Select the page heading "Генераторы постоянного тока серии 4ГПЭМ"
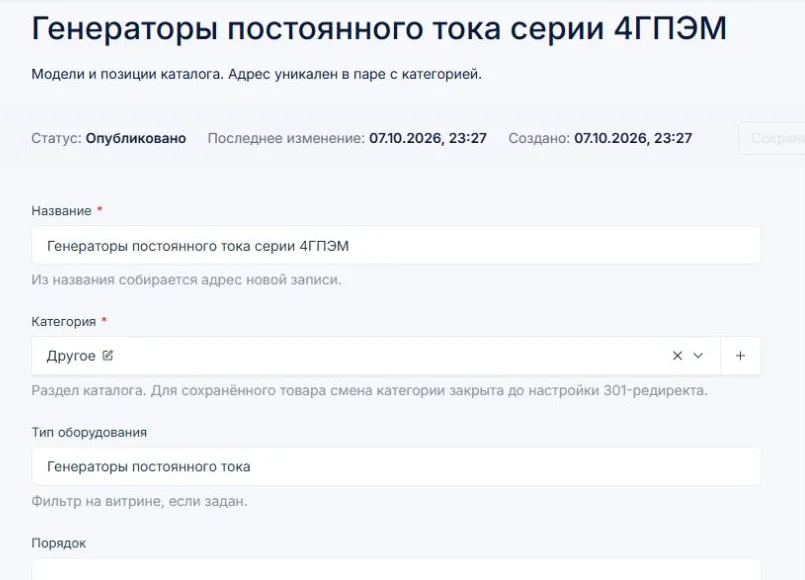 tap(379, 28)
